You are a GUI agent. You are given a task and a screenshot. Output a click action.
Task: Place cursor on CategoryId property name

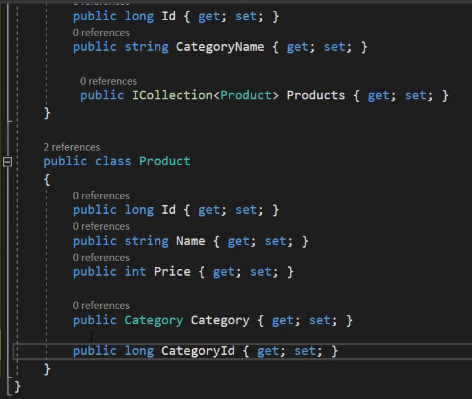tap(198, 351)
